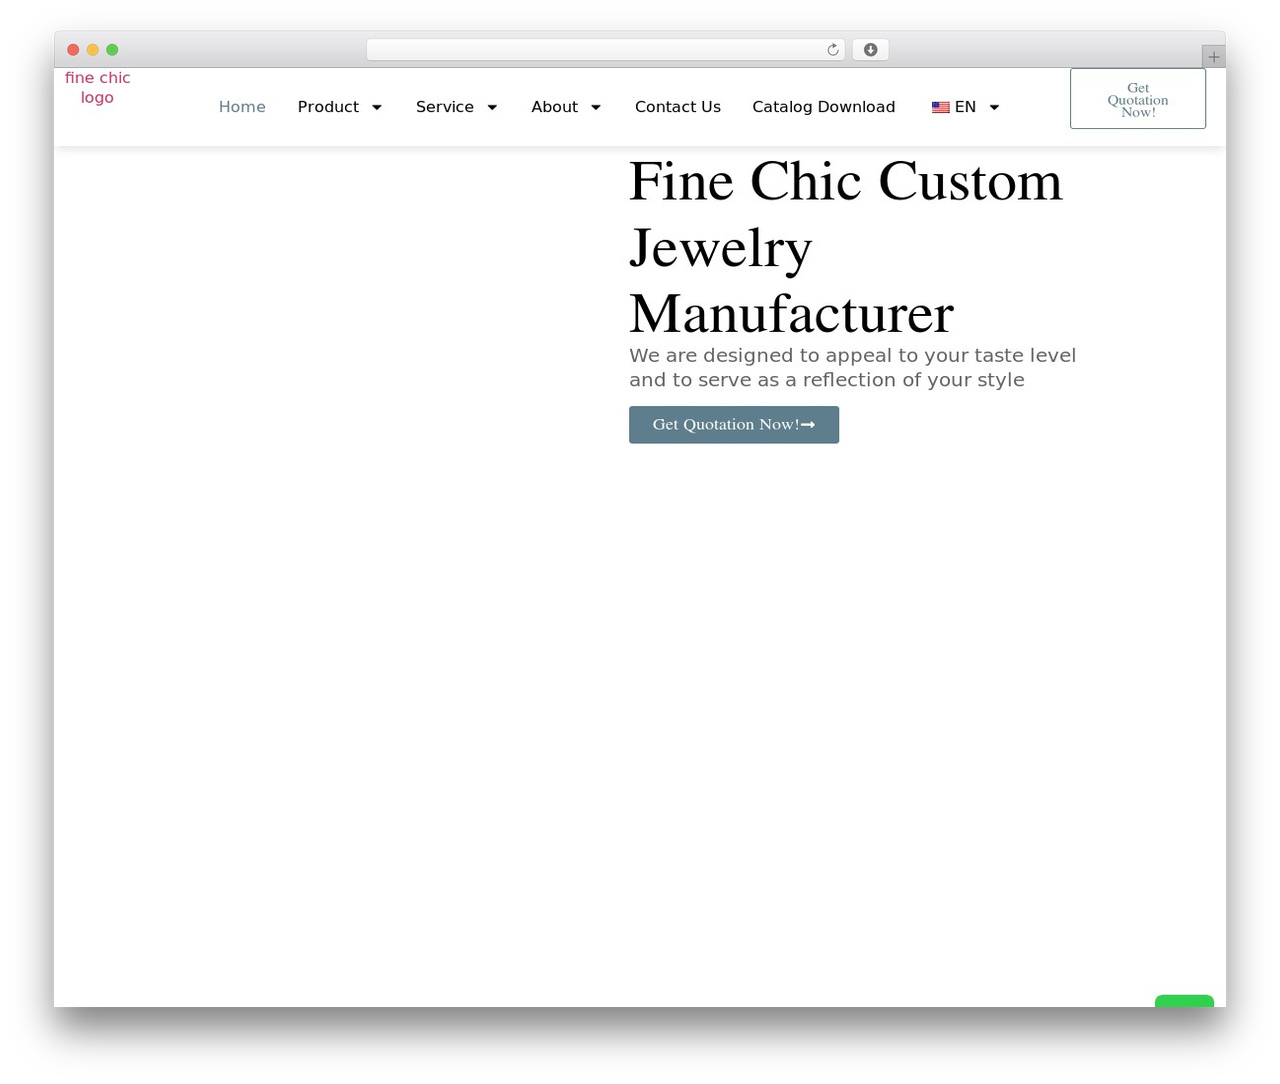
Task: Open the Product menu item
Action: (328, 107)
